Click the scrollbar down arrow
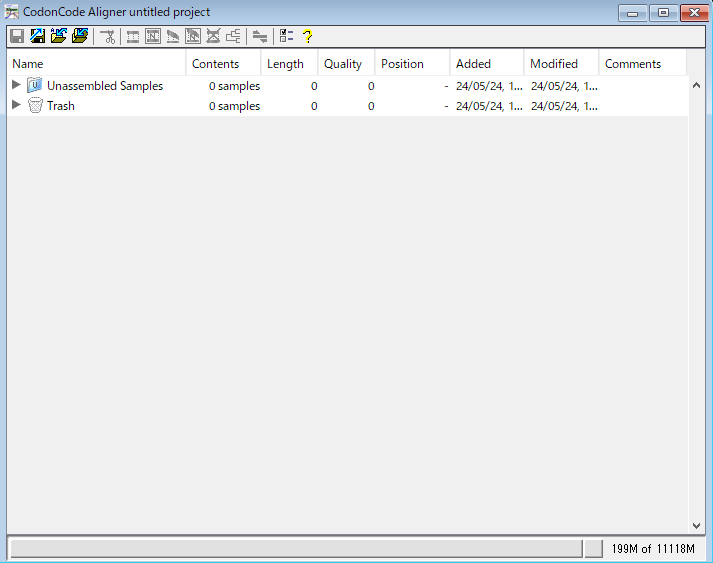This screenshot has width=713, height=563. click(696, 526)
